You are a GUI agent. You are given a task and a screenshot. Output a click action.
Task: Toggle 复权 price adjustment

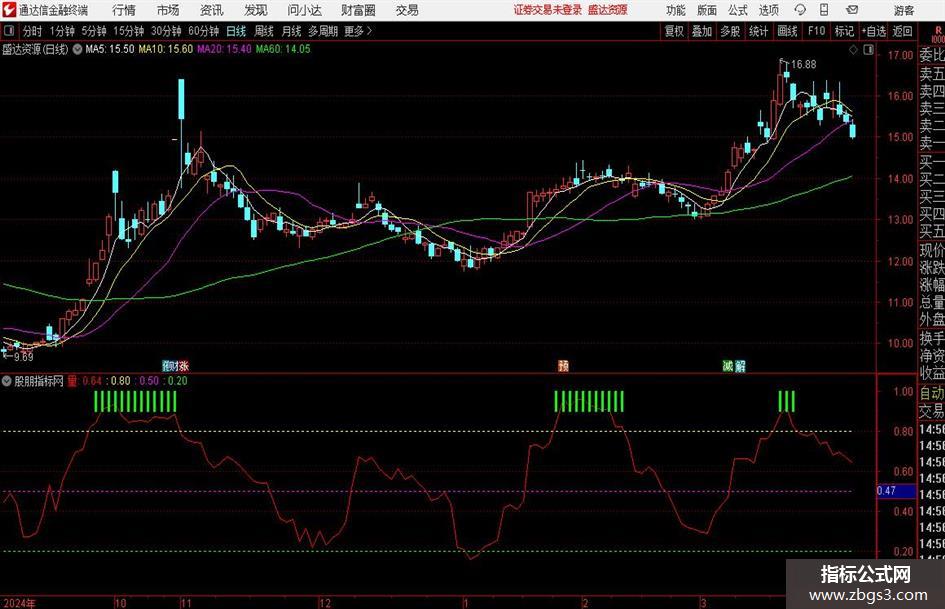674,31
